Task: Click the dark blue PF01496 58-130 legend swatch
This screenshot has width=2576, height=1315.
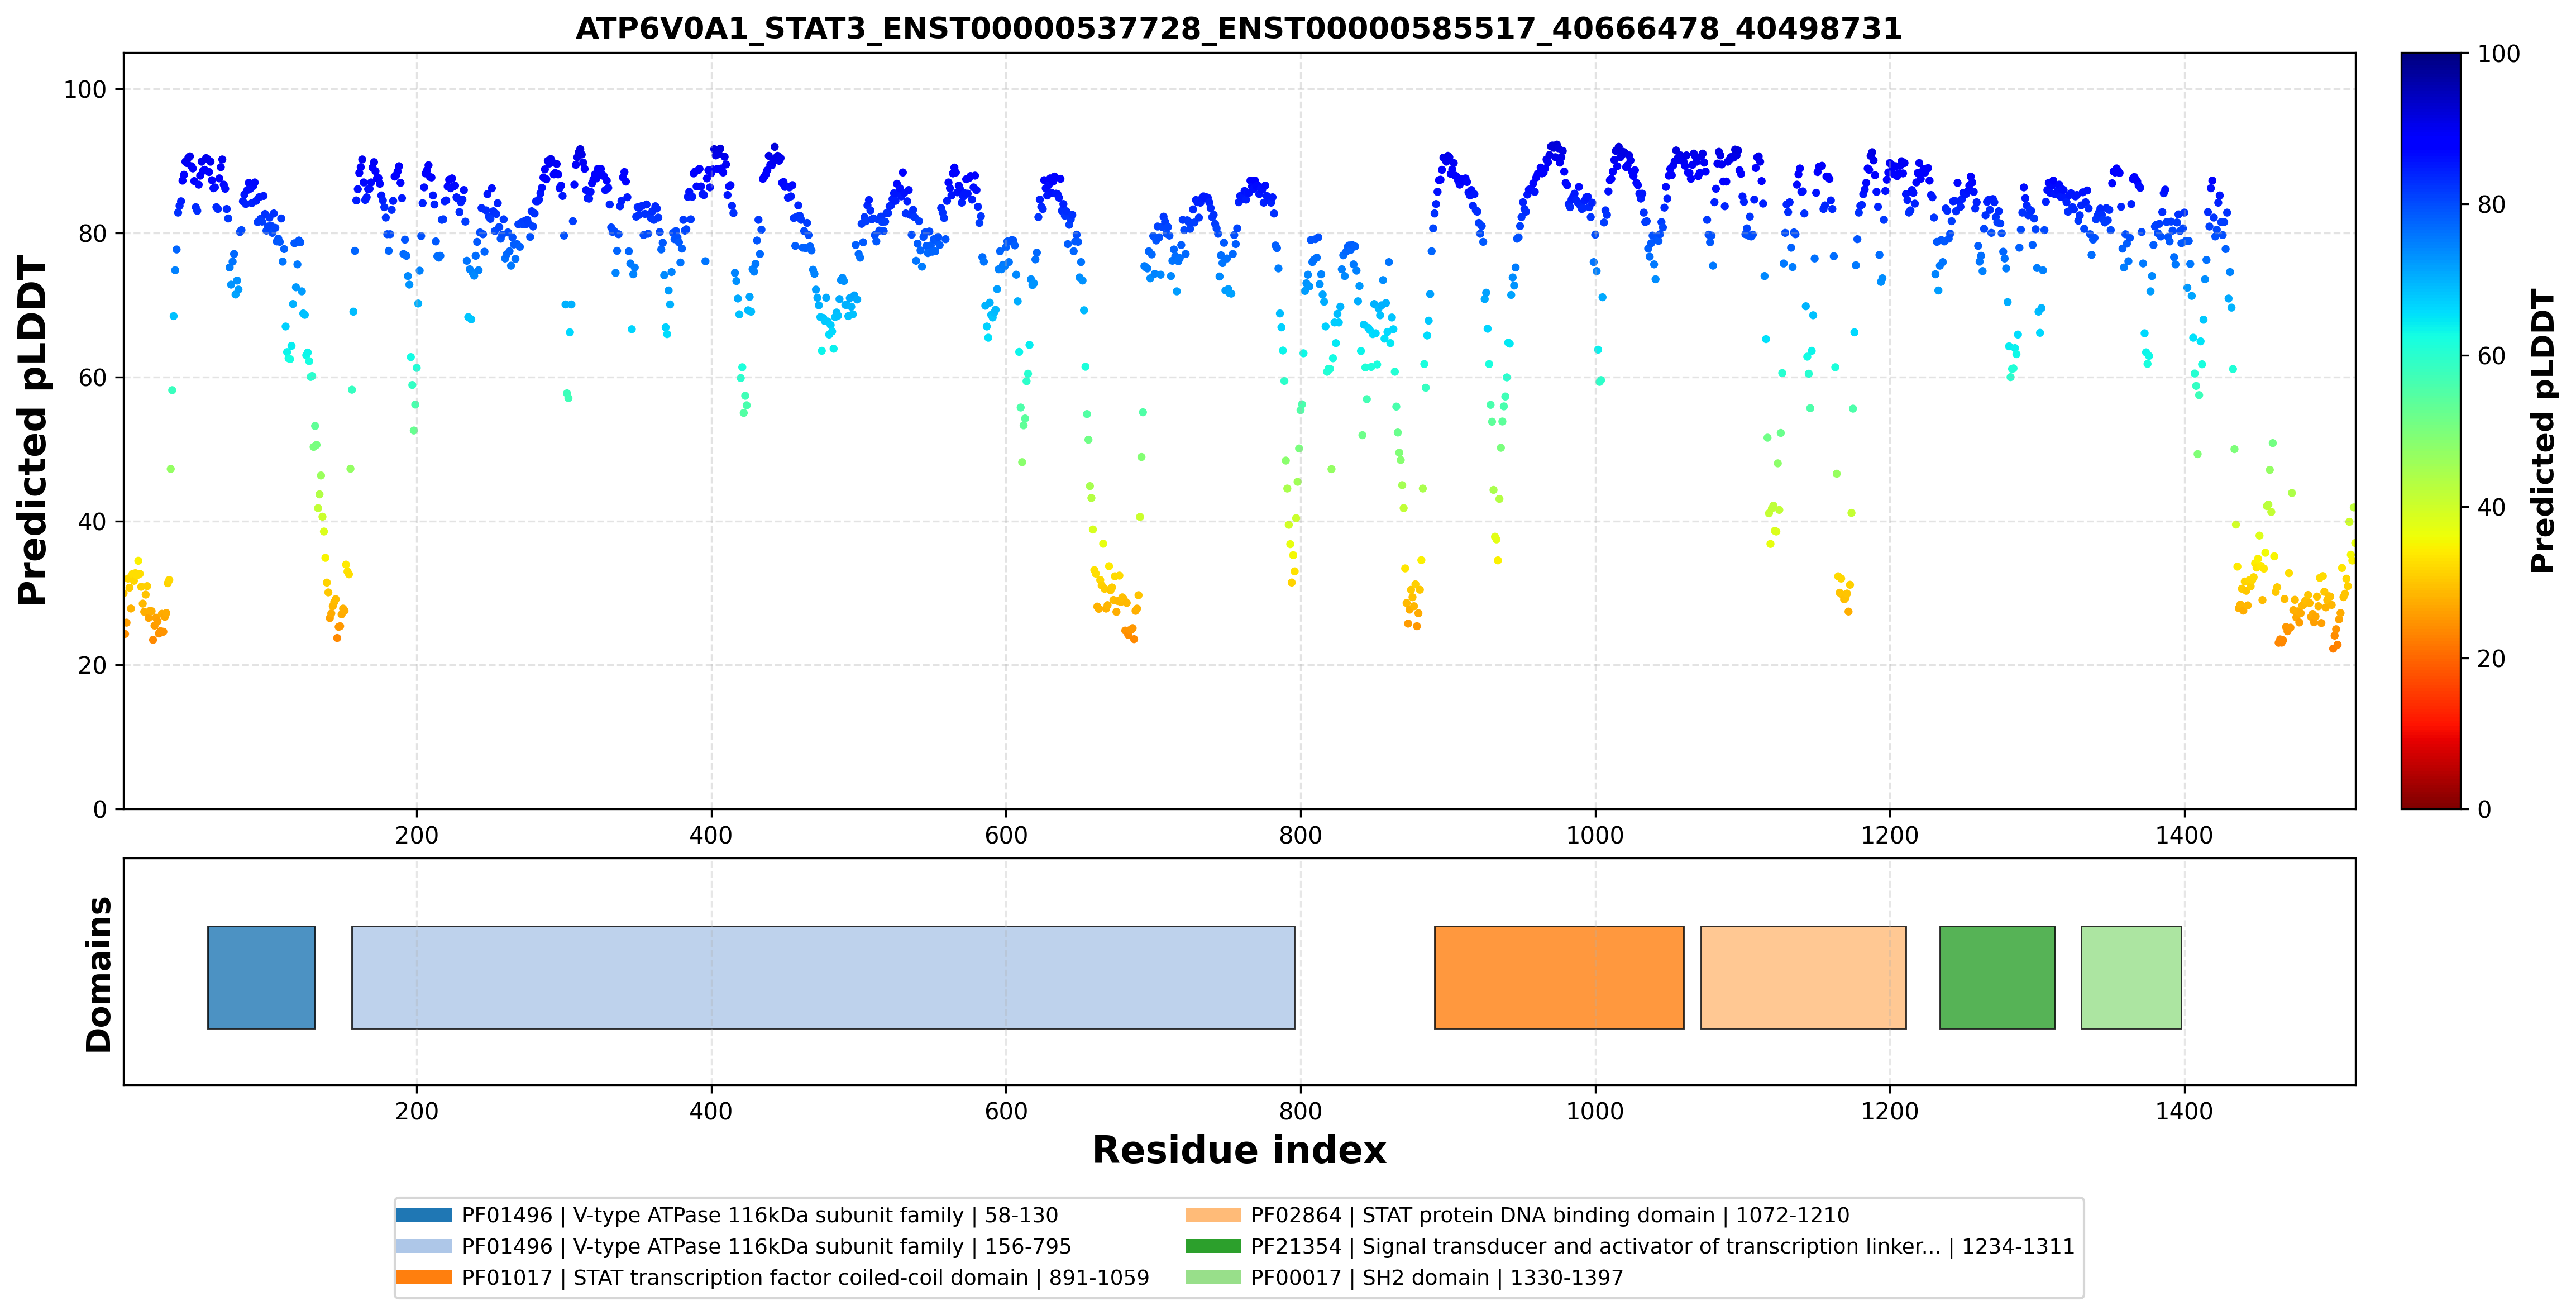Action: pos(424,1215)
